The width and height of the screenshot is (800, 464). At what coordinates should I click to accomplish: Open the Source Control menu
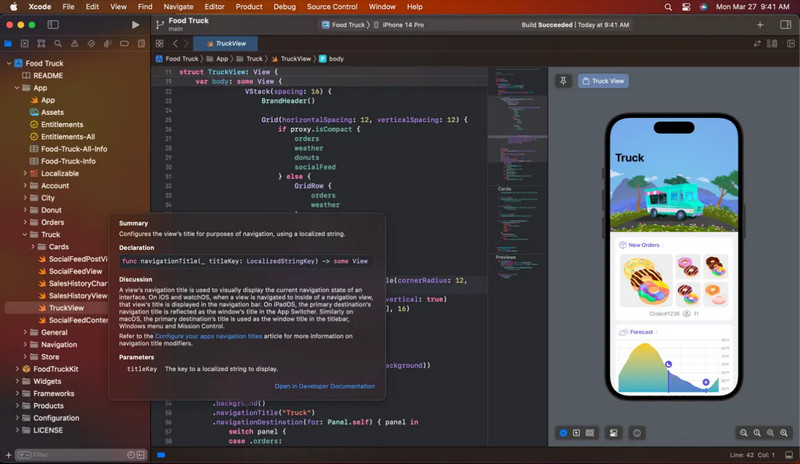pos(332,7)
